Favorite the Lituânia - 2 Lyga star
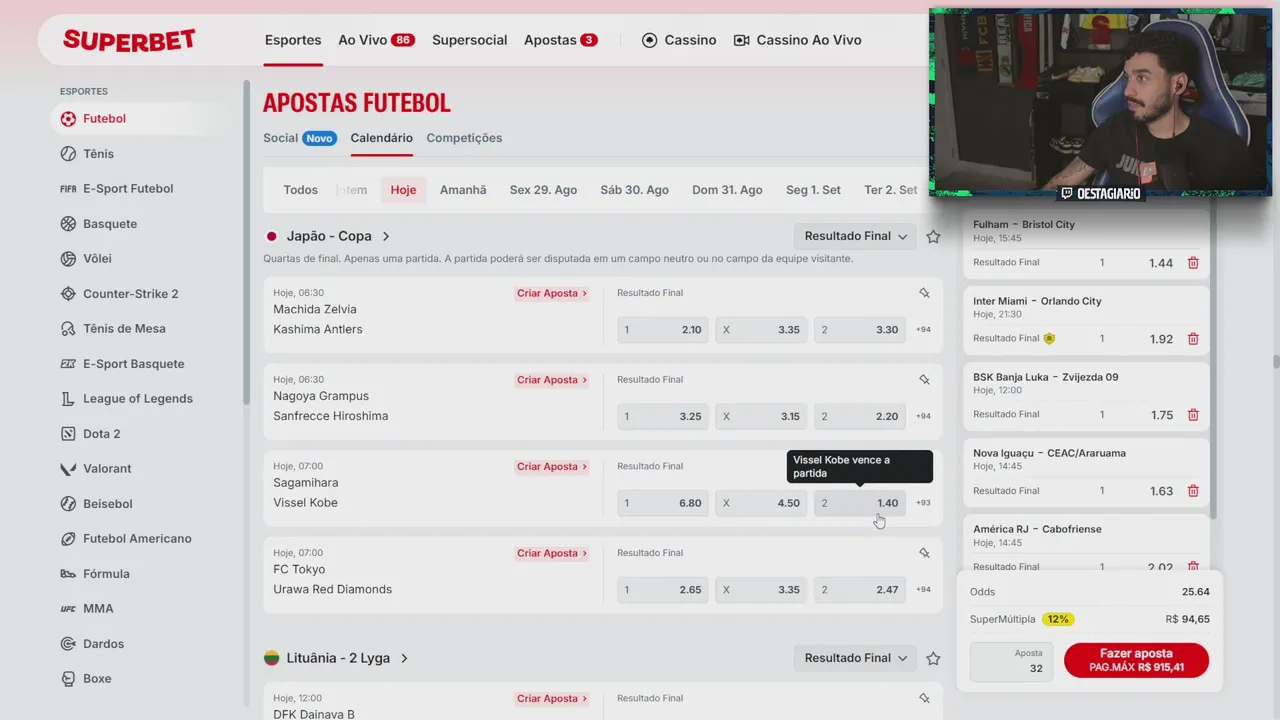The width and height of the screenshot is (1280, 720). click(933, 659)
